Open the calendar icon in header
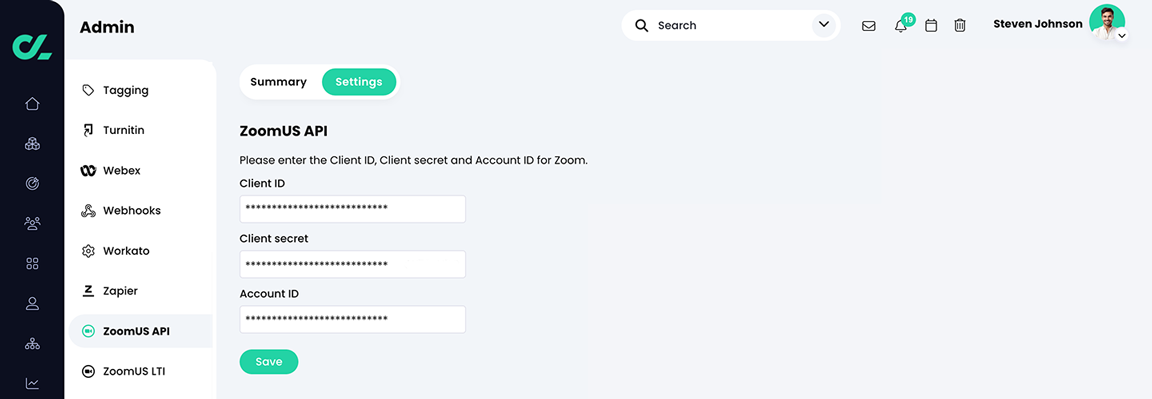This screenshot has height=399, width=1152. 931,26
